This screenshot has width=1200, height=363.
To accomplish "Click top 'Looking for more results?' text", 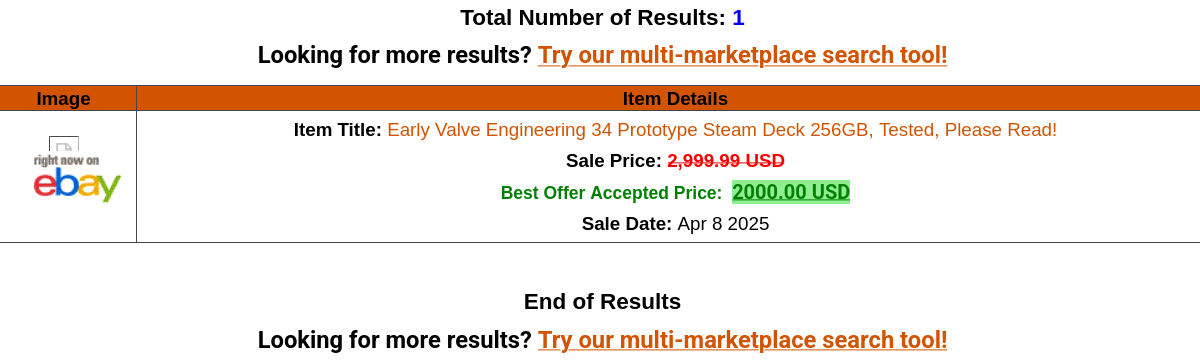I will pos(394,55).
